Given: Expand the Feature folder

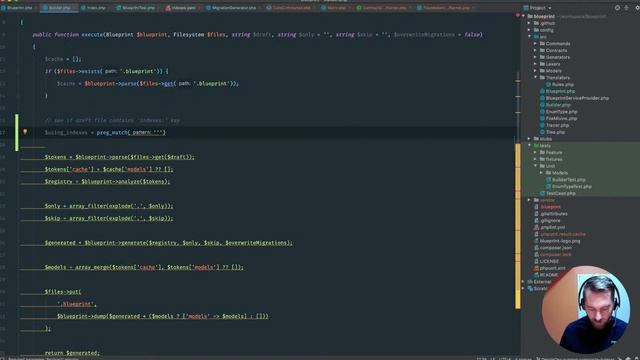Looking at the screenshot, I should point(536,152).
